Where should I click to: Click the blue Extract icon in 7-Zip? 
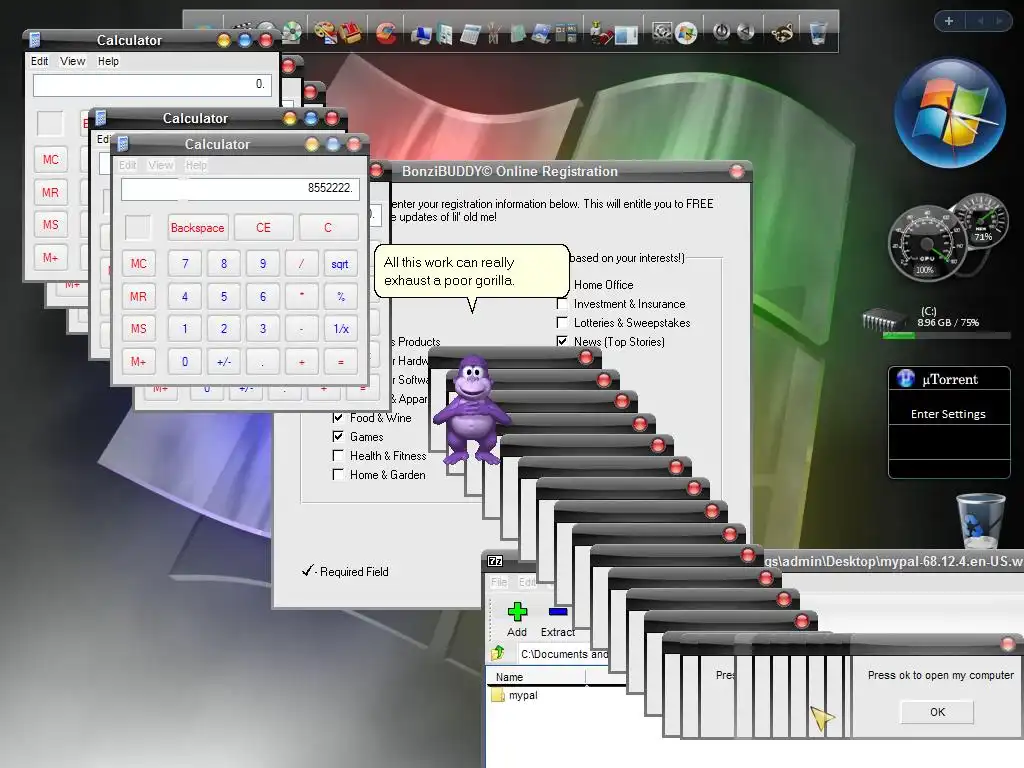pos(558,612)
